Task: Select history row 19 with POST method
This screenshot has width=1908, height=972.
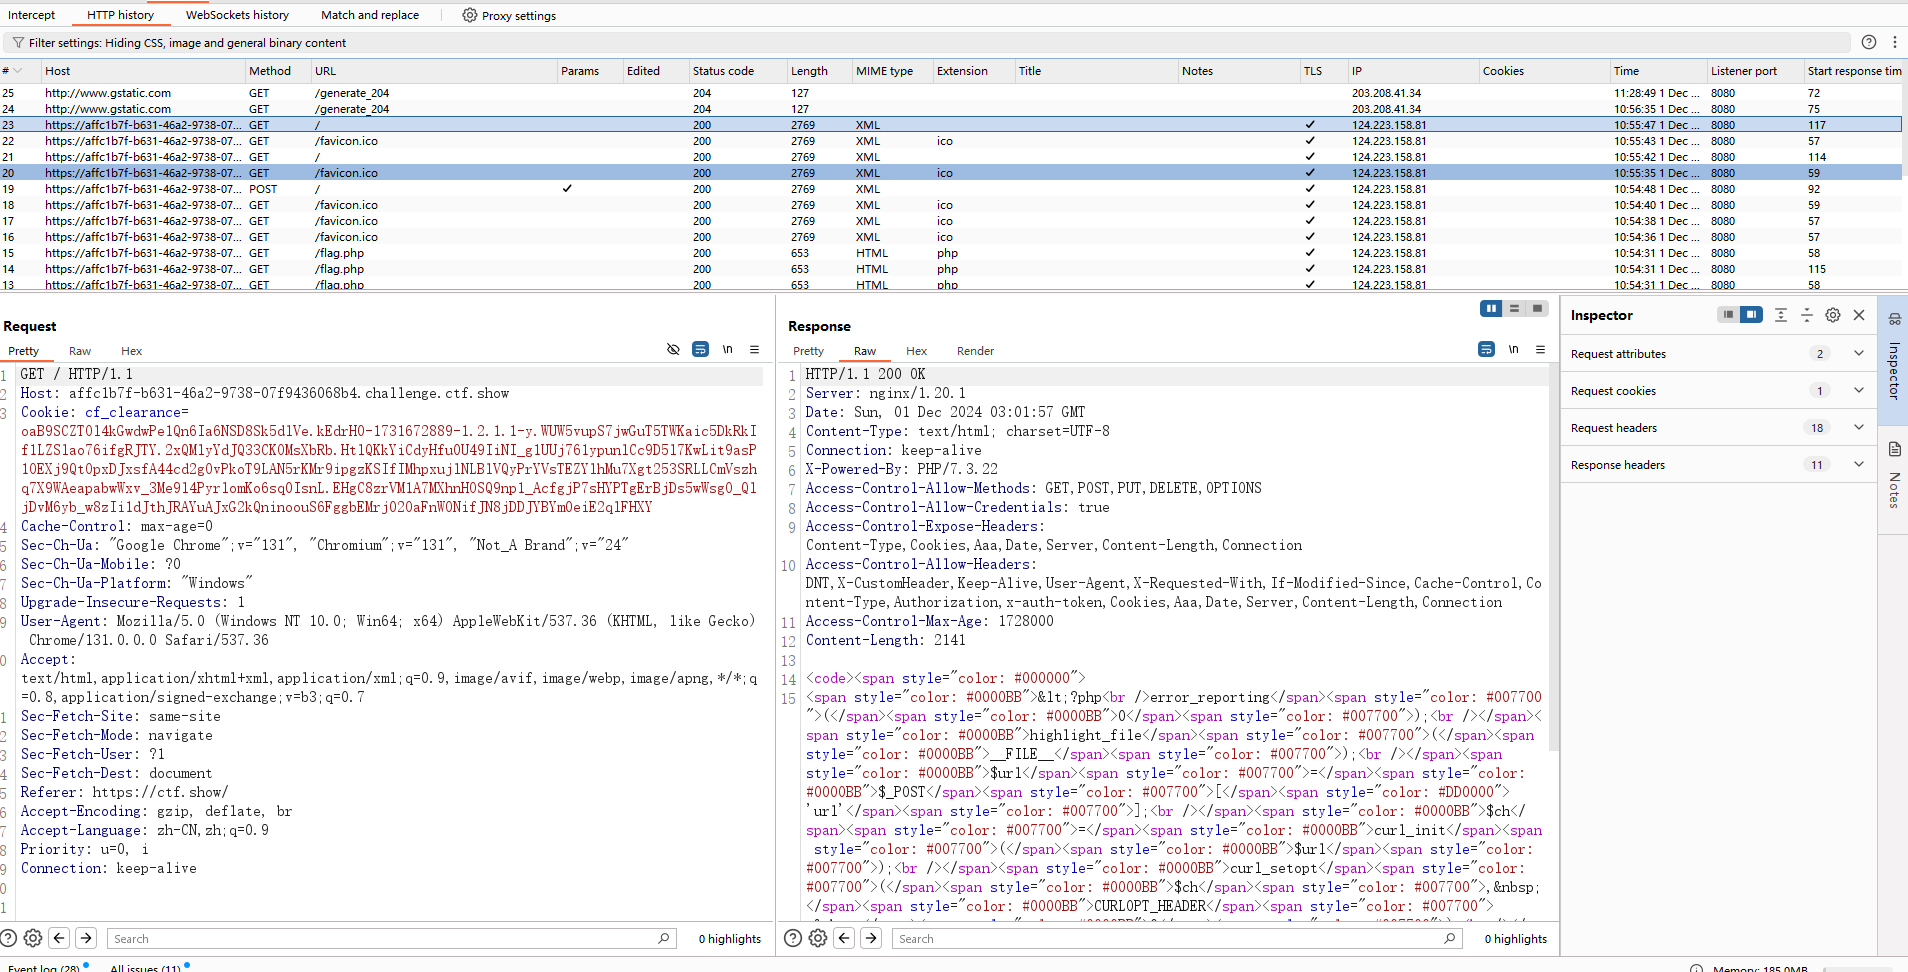Action: coord(950,189)
